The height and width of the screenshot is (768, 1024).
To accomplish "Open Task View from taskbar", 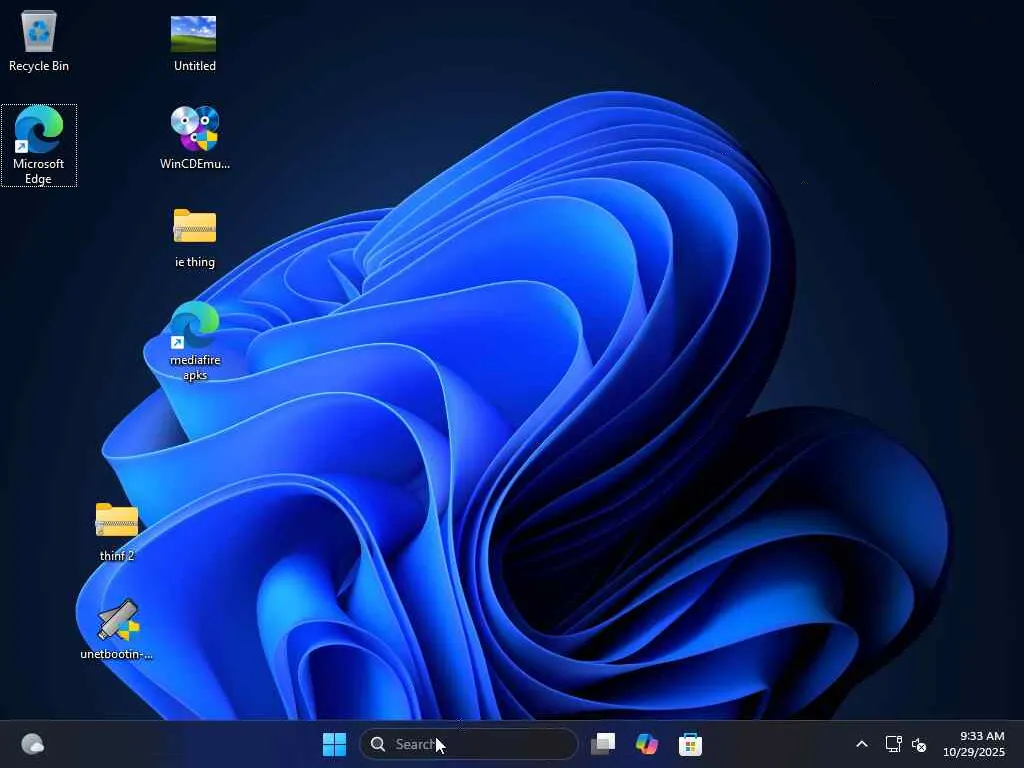I will point(603,744).
